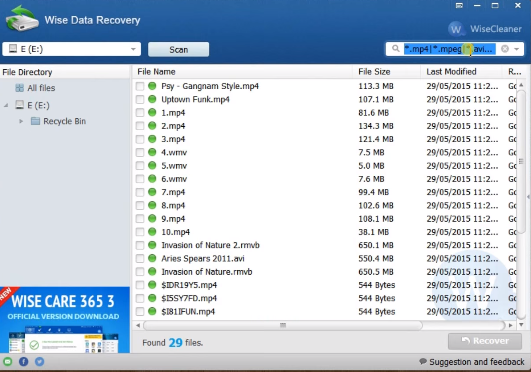
Task: Tick the checkbox for 1.mp4
Action: [x=140, y=112]
